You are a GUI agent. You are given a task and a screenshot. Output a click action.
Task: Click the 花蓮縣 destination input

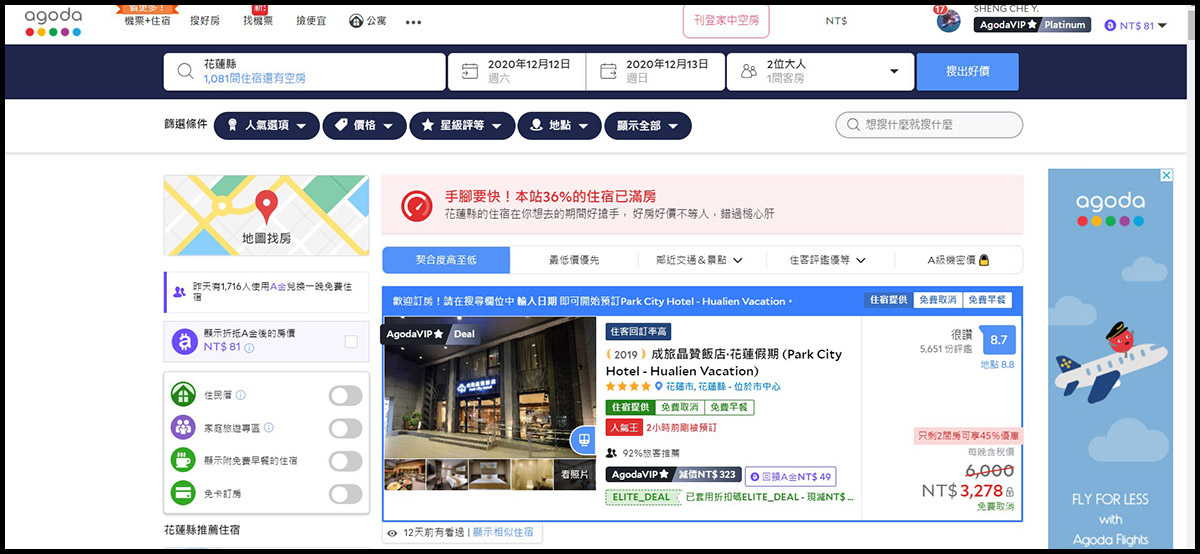[305, 71]
